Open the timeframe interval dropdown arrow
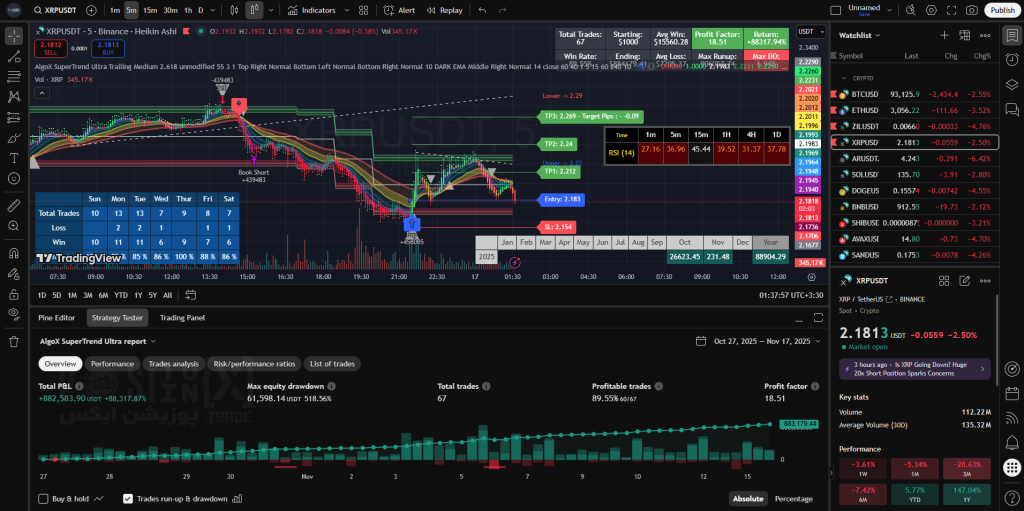 click(214, 10)
